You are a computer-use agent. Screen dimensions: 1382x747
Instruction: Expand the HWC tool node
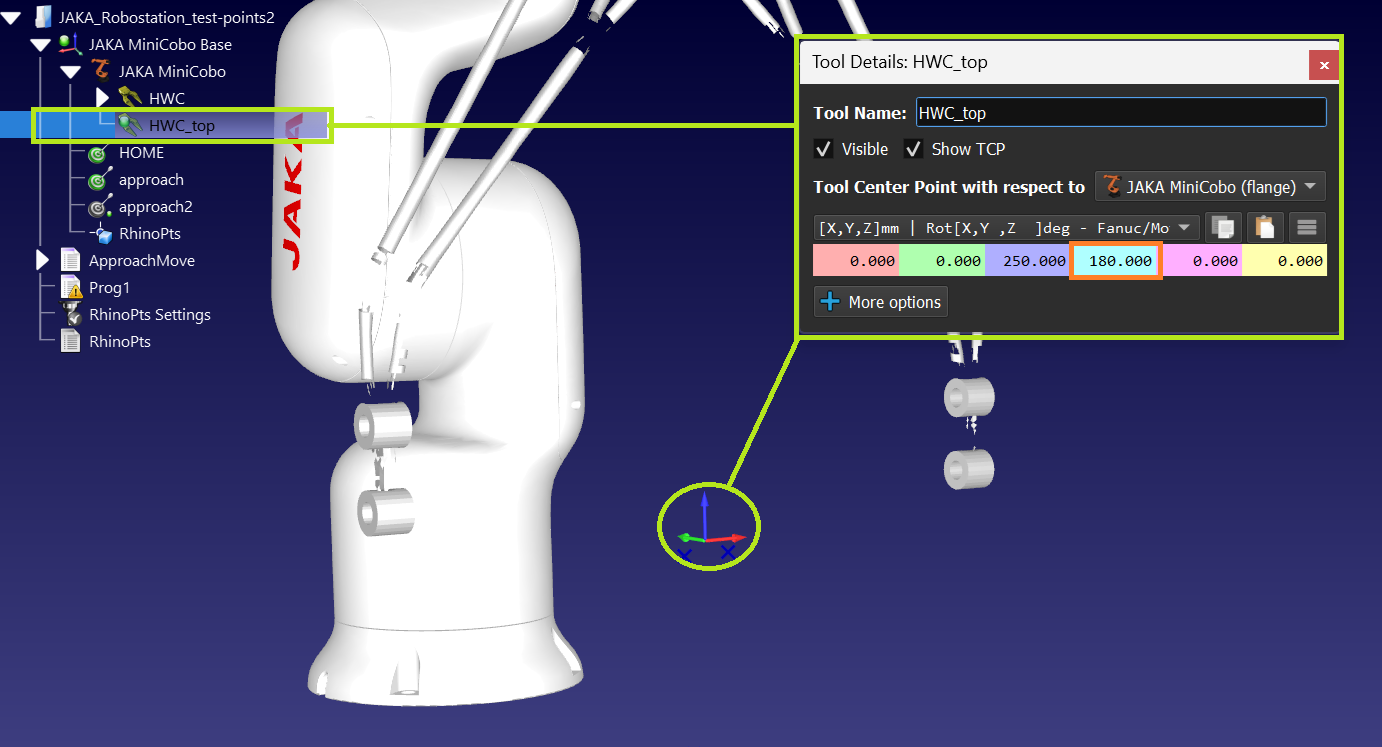(102, 98)
